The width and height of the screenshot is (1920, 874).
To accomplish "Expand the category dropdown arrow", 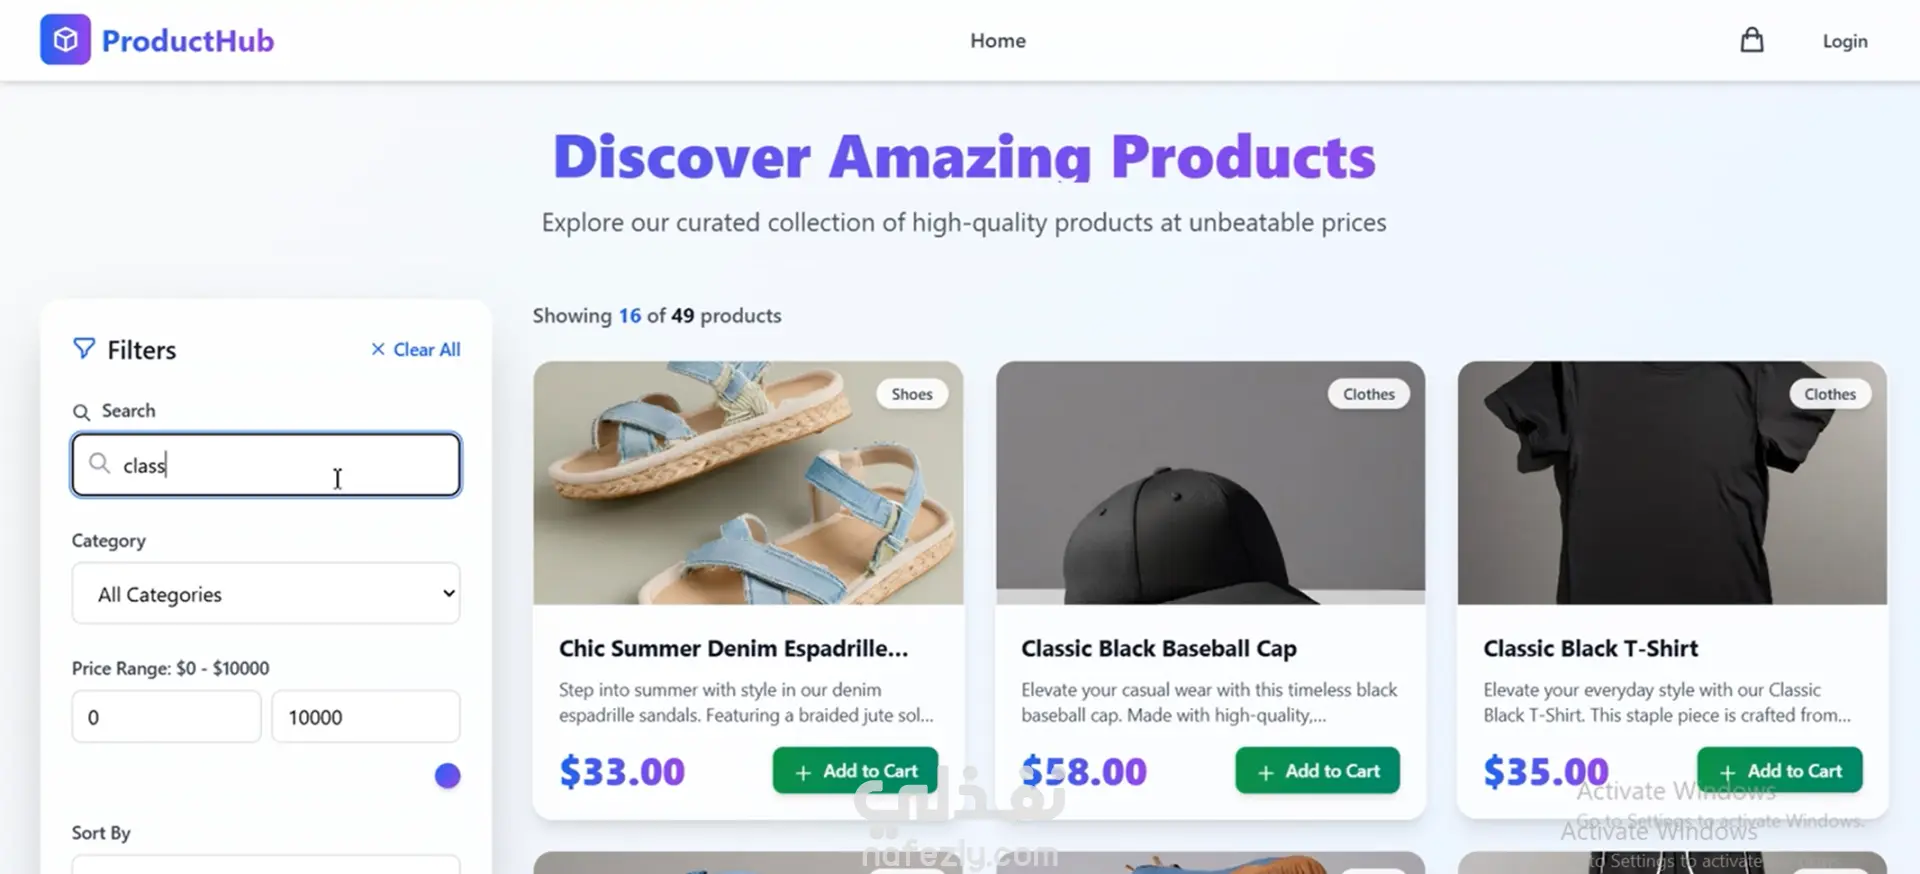I will (x=449, y=593).
